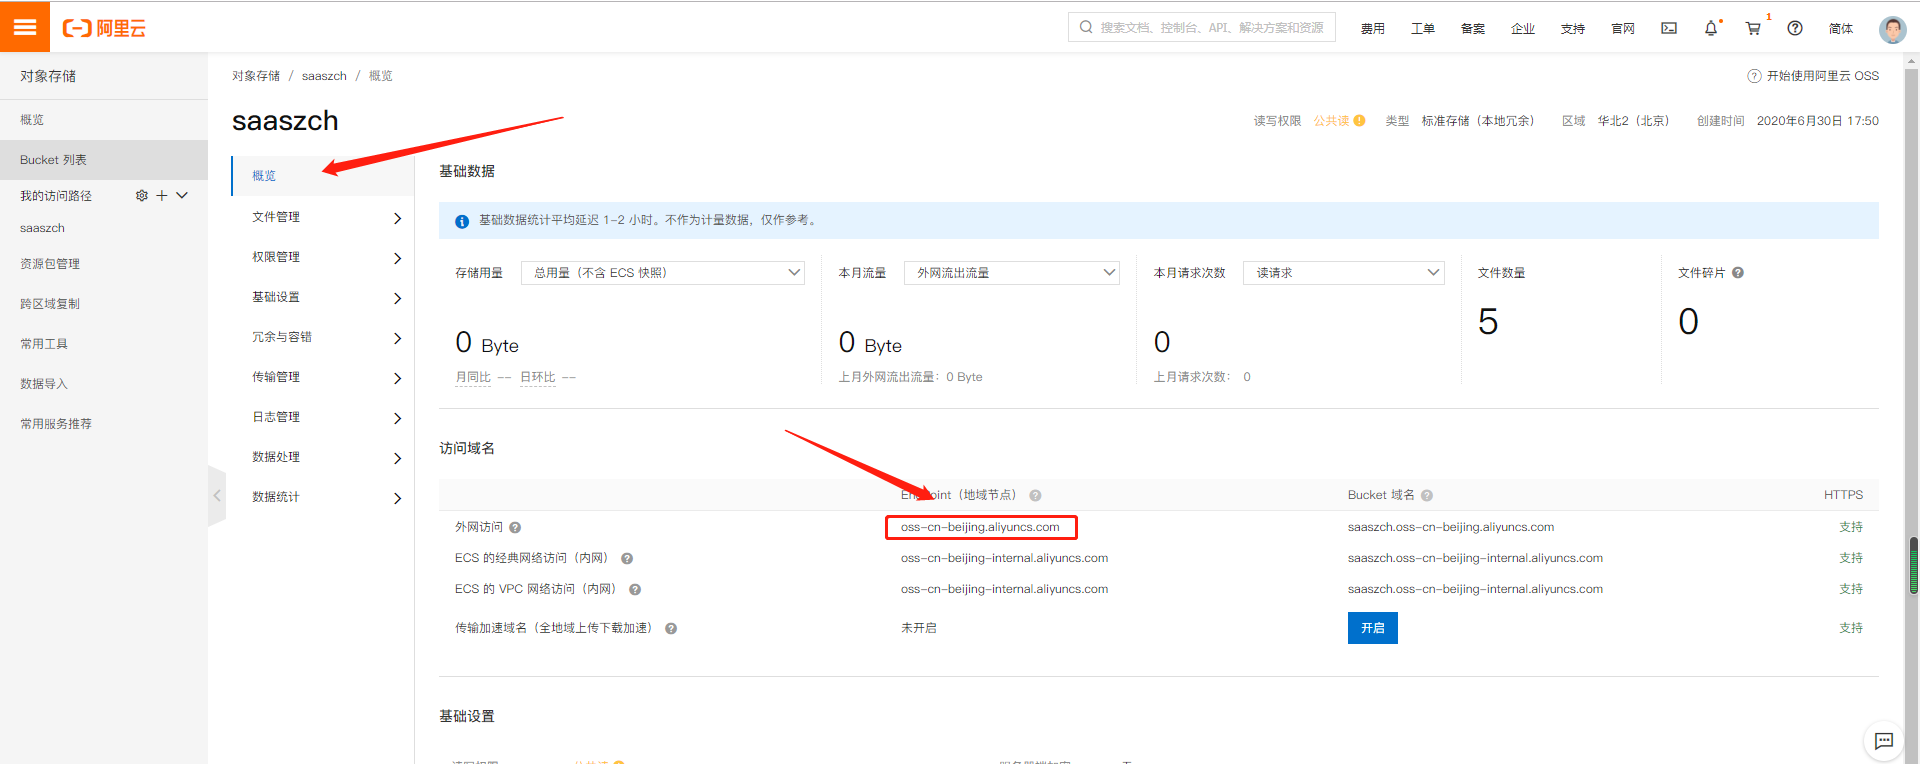
Task: Click 日环比 label under storage usage
Action: point(538,377)
